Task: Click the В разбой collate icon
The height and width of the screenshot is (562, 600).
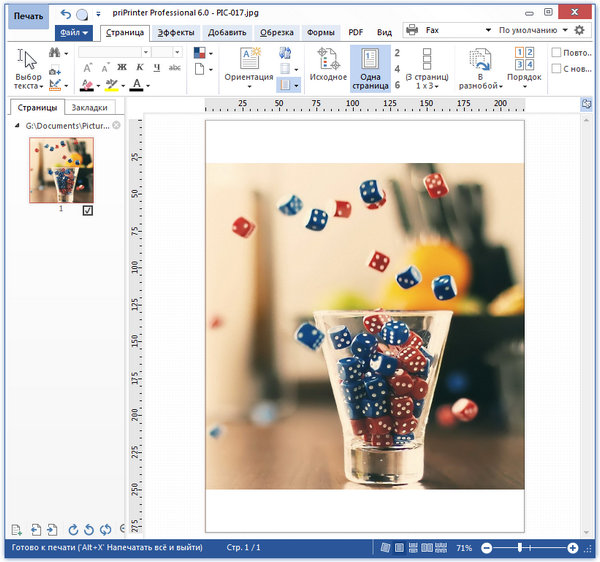Action: tap(480, 59)
